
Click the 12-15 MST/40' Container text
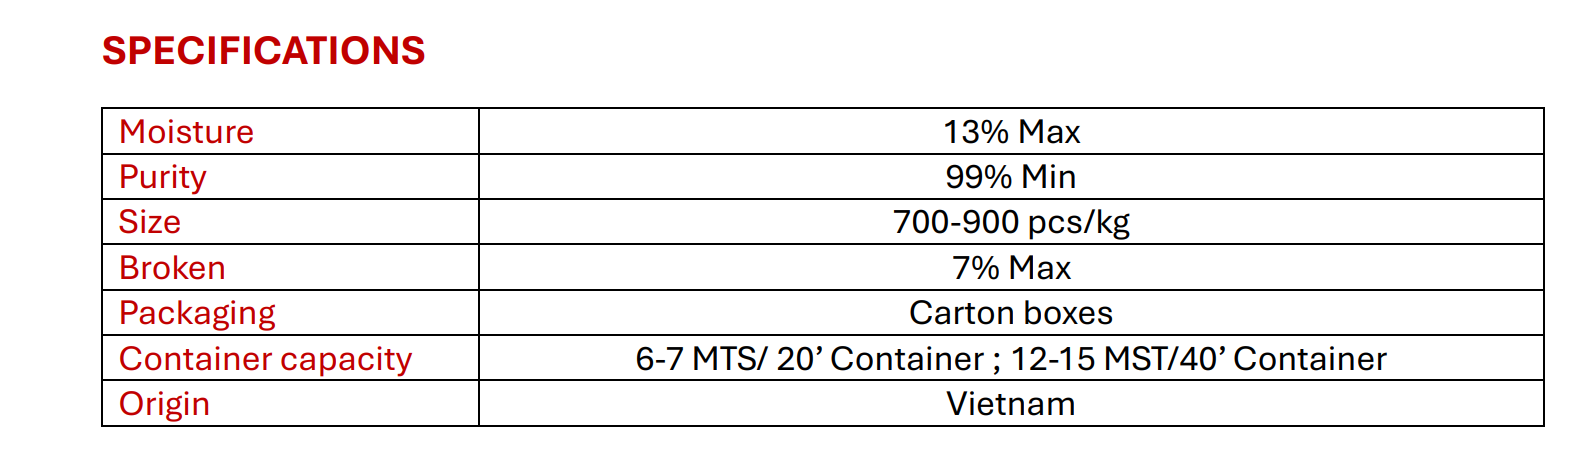tap(1199, 359)
